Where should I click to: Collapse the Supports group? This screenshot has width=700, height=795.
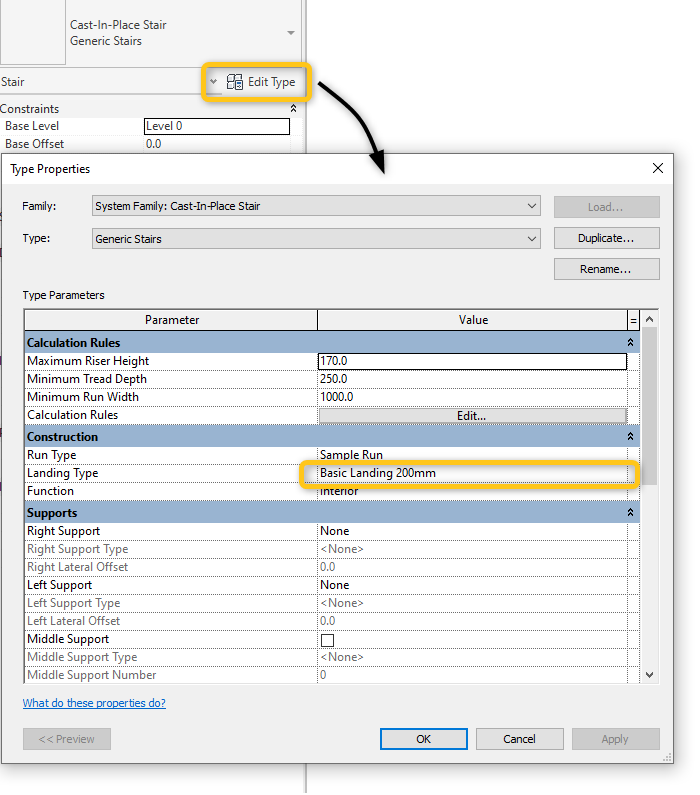[x=631, y=513]
